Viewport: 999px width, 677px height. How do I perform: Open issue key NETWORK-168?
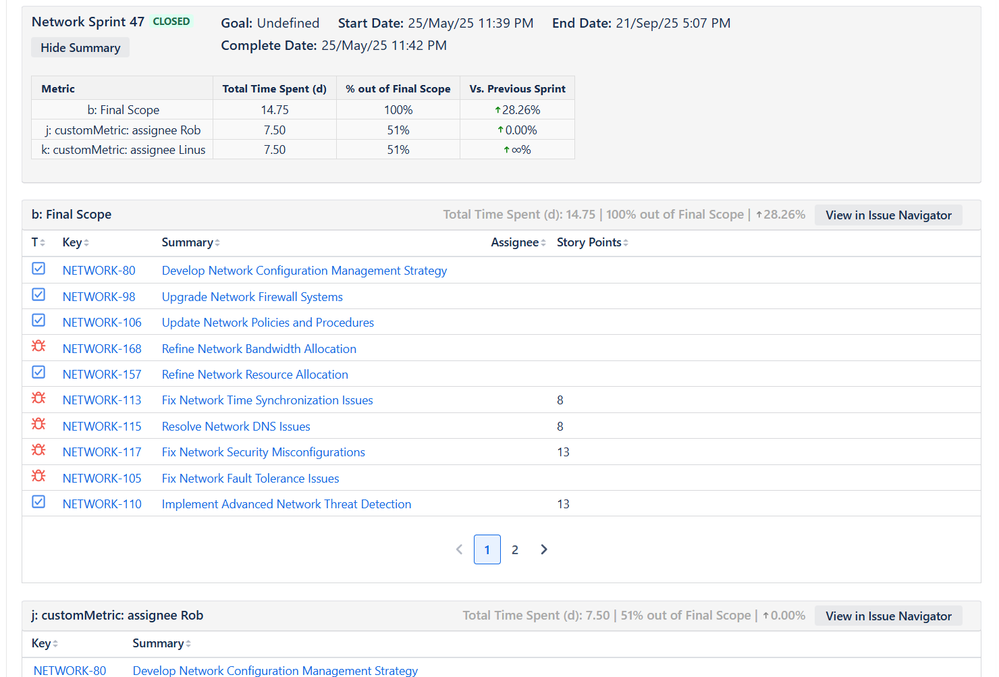[102, 348]
